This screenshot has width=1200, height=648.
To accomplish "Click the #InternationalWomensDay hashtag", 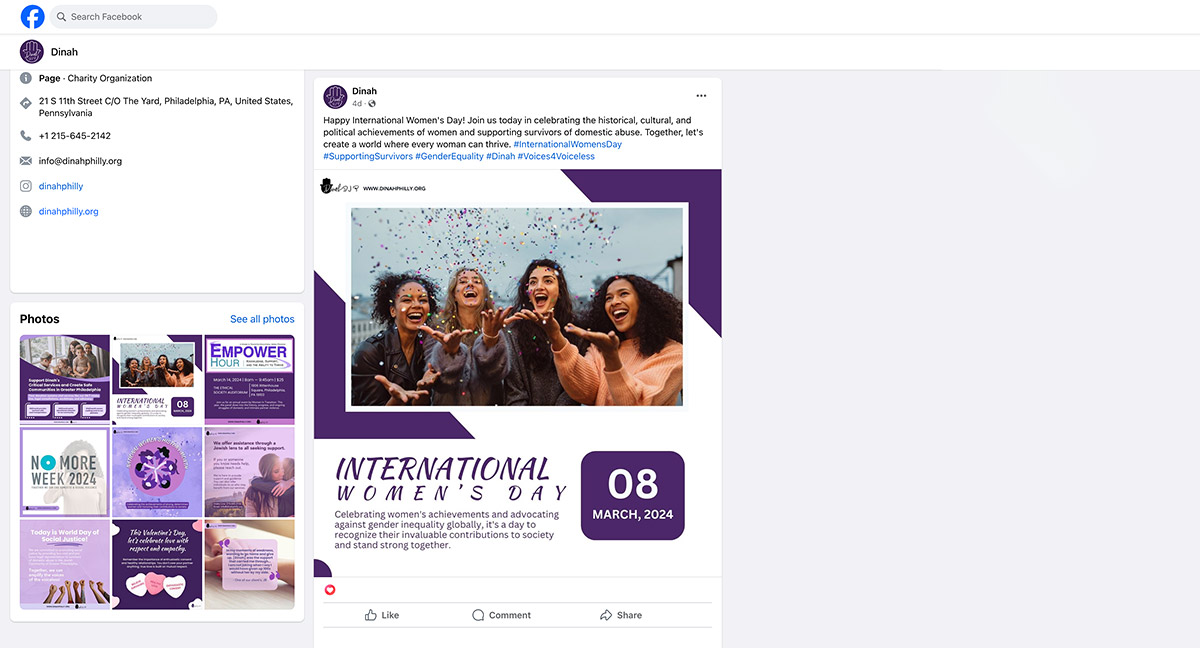I will click(567, 145).
